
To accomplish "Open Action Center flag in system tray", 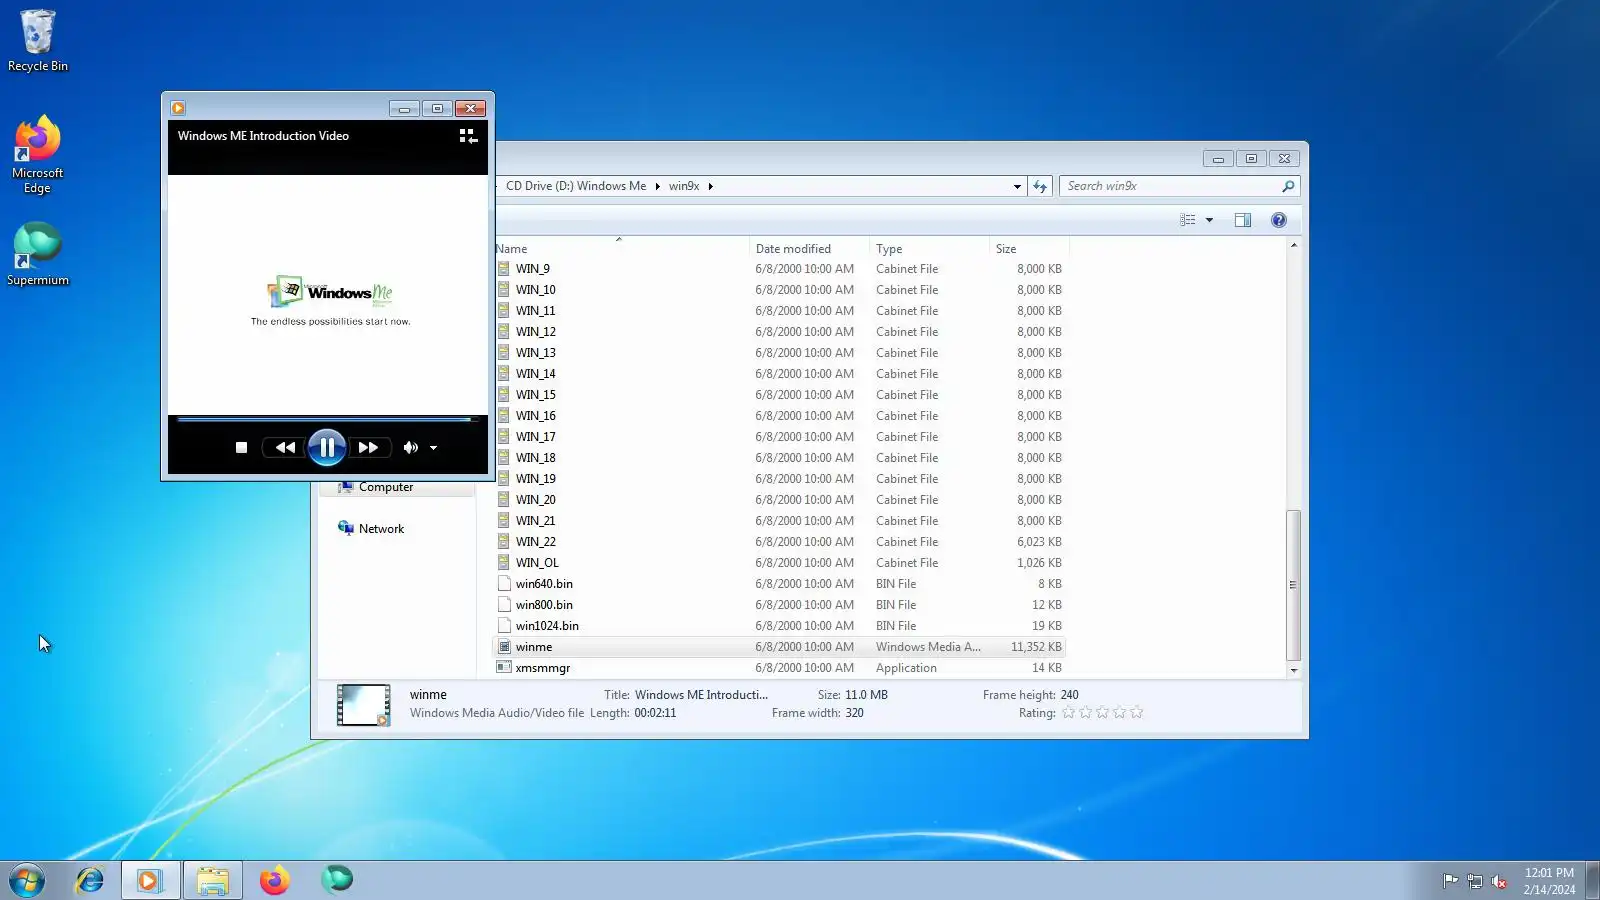I will click(x=1450, y=881).
